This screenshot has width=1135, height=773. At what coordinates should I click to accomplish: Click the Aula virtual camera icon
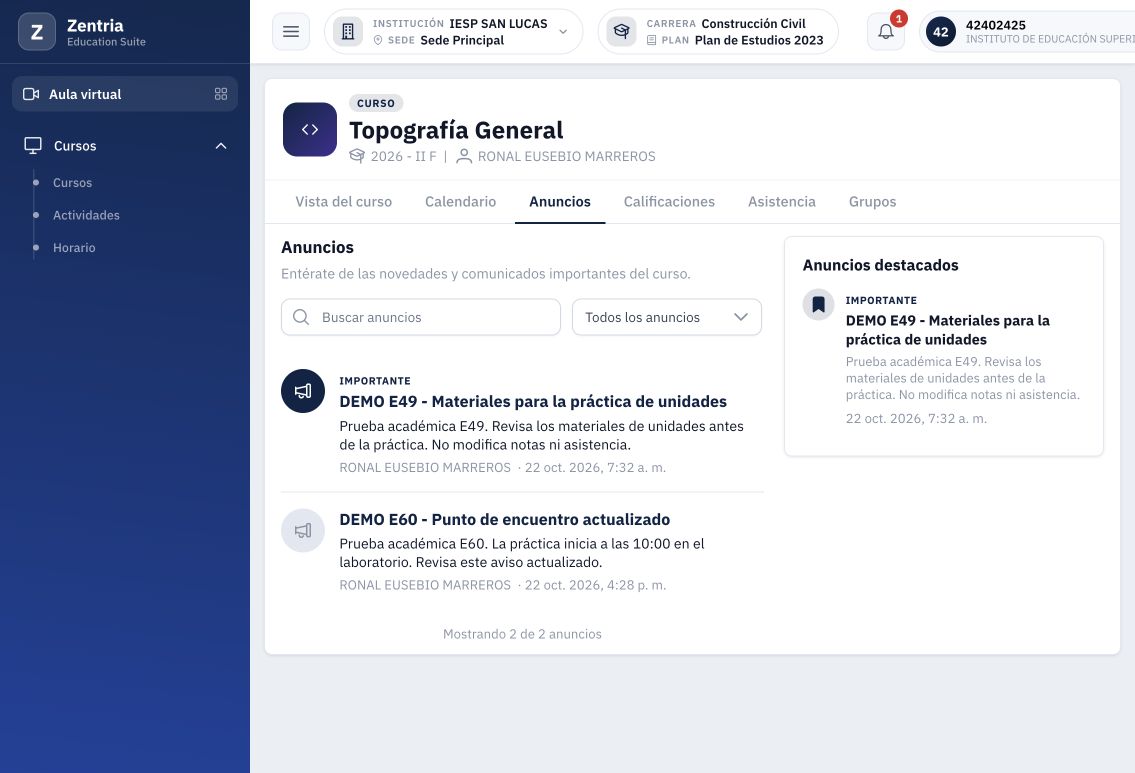(x=31, y=94)
